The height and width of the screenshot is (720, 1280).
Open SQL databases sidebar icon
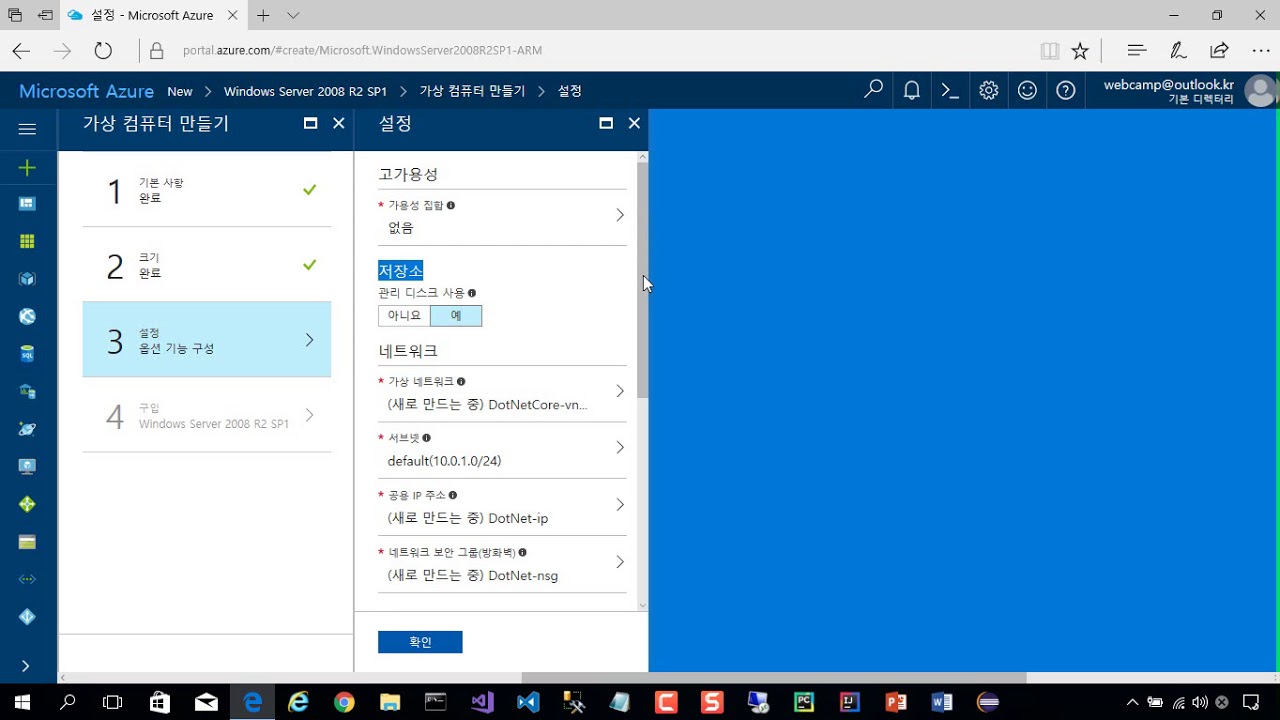[x=27, y=354]
